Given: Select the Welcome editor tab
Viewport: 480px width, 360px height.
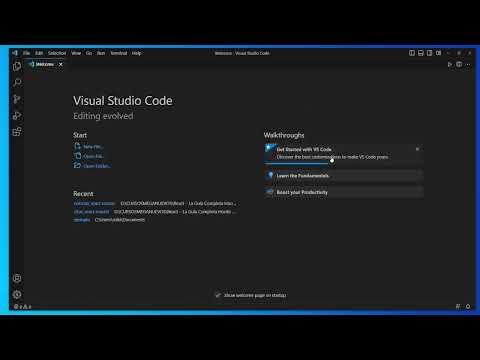Looking at the screenshot, I should [45, 64].
